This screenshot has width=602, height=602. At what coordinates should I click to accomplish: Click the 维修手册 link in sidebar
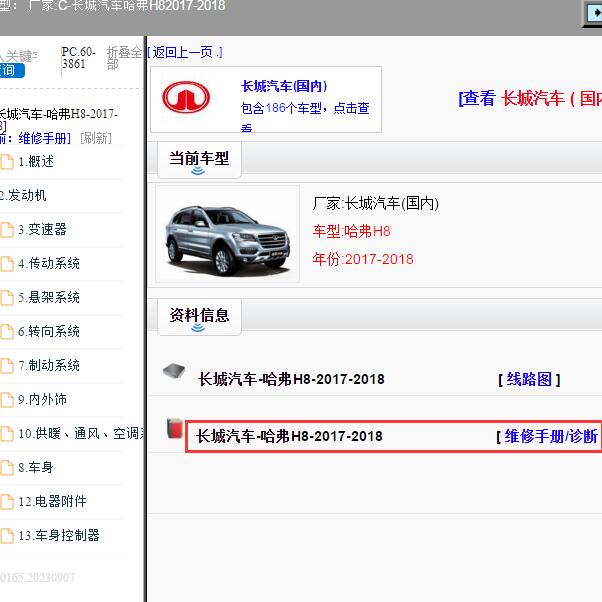[45, 138]
